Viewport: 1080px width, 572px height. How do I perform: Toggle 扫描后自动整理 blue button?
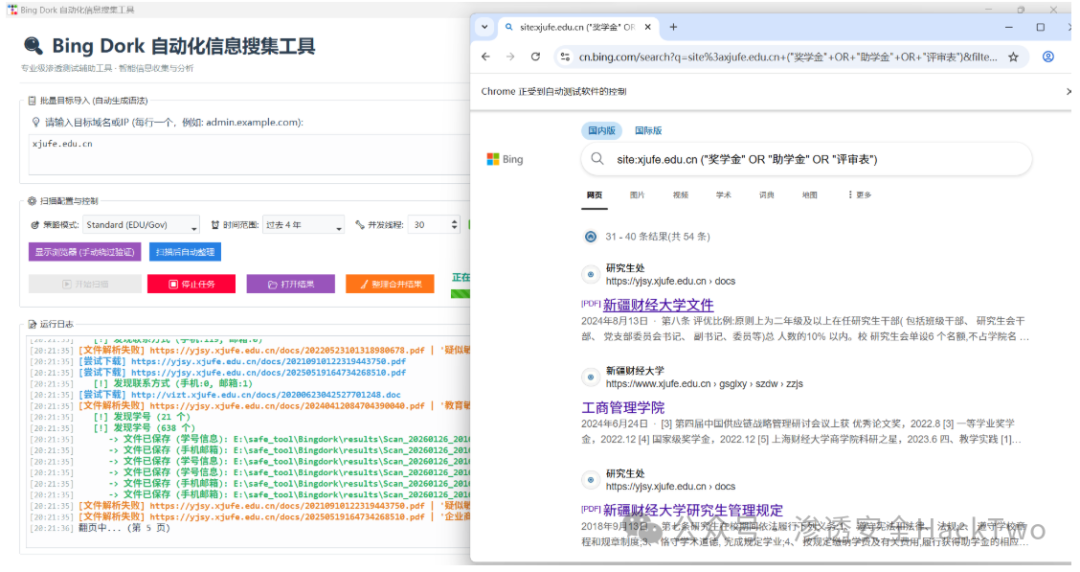[185, 252]
